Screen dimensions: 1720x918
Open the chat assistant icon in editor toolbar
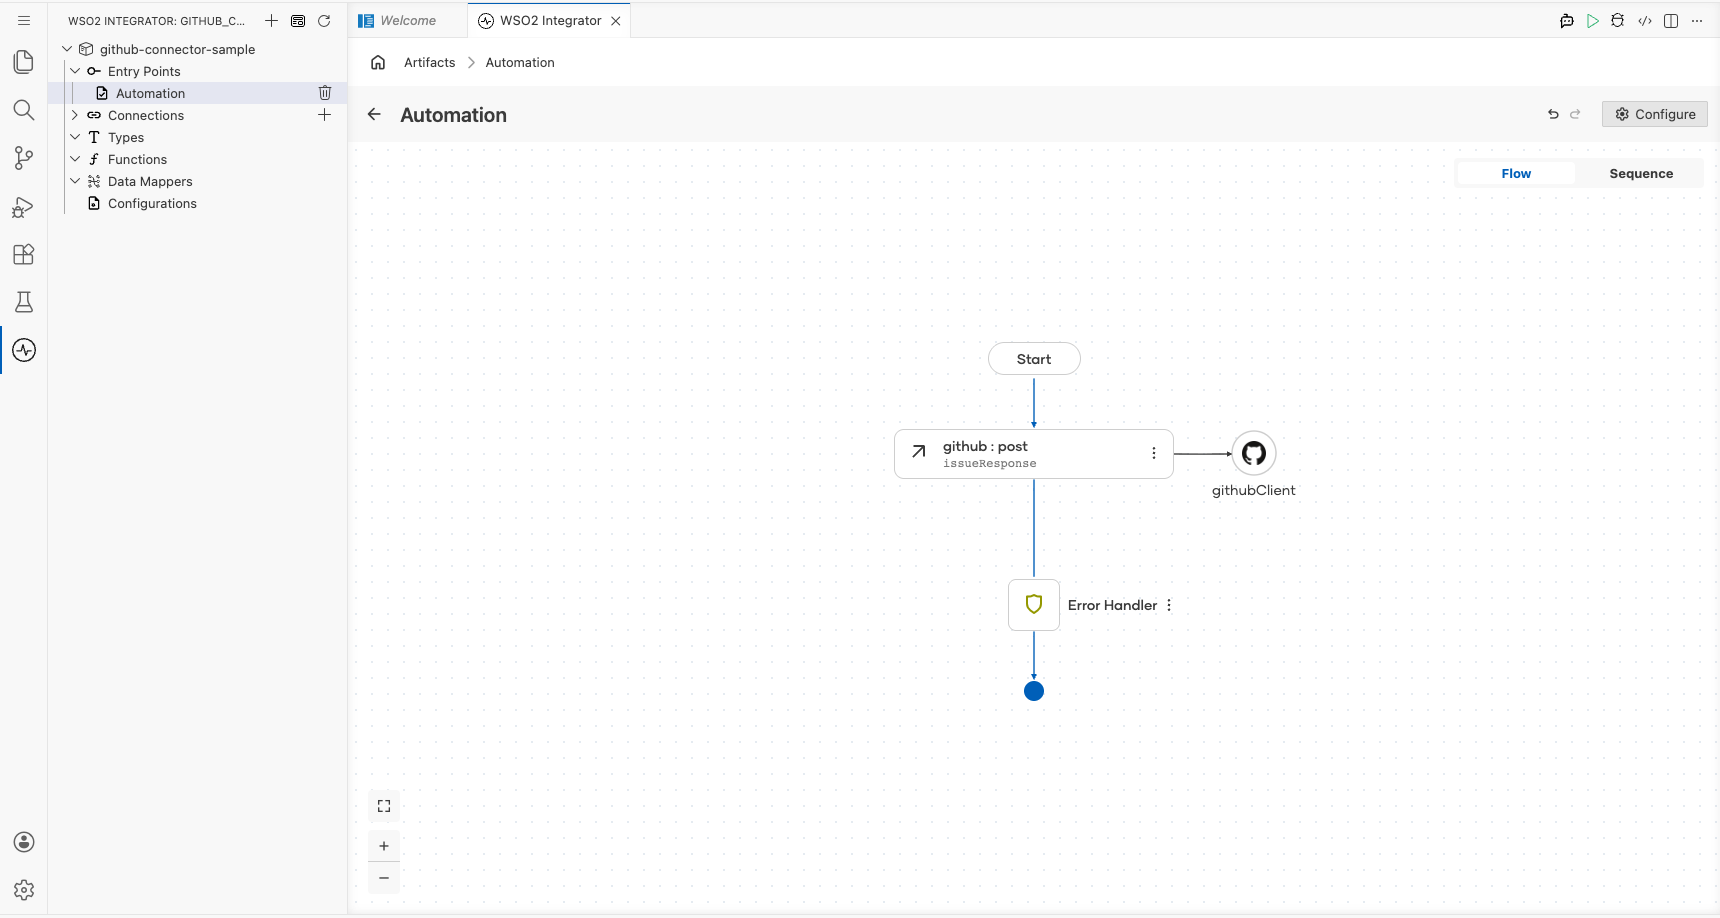(x=1567, y=20)
